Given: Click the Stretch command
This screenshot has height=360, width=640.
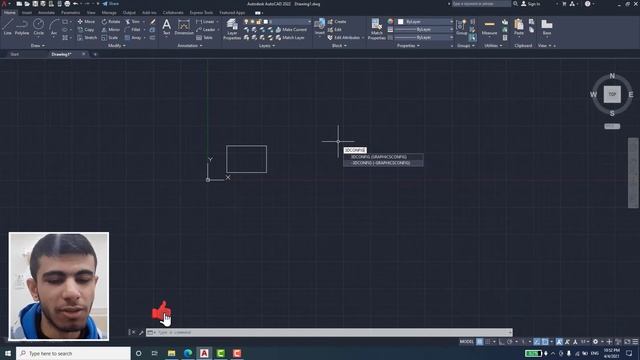Looking at the screenshot, I should coord(87,38).
